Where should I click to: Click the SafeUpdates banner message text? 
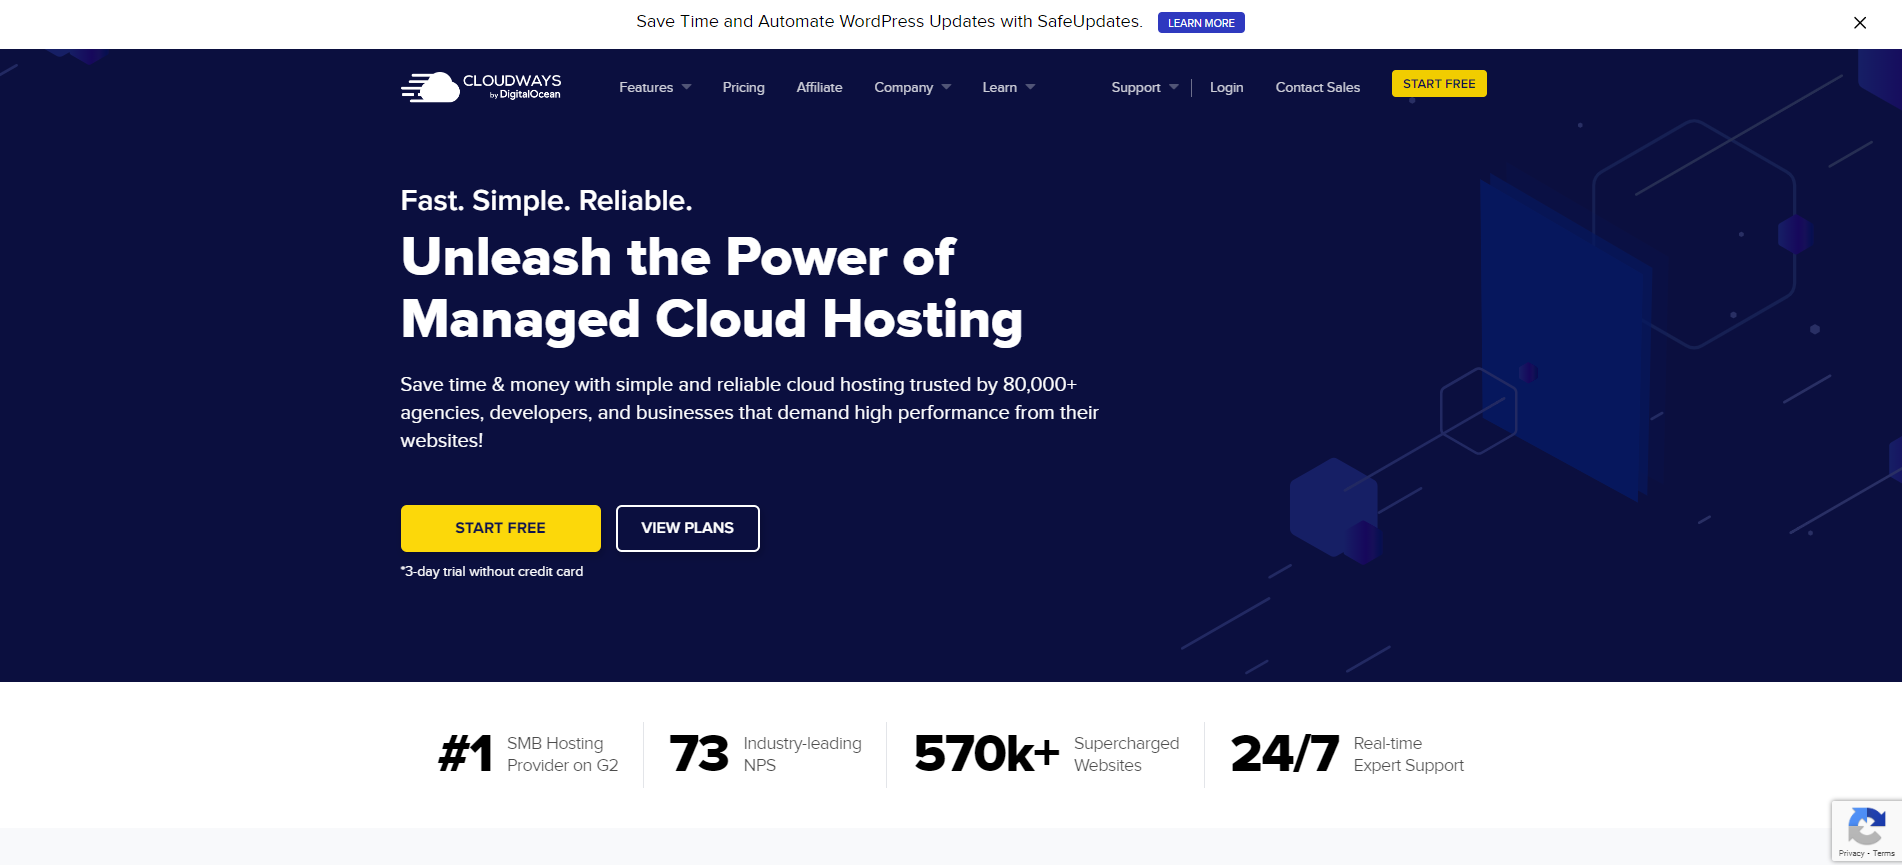pyautogui.click(x=889, y=22)
